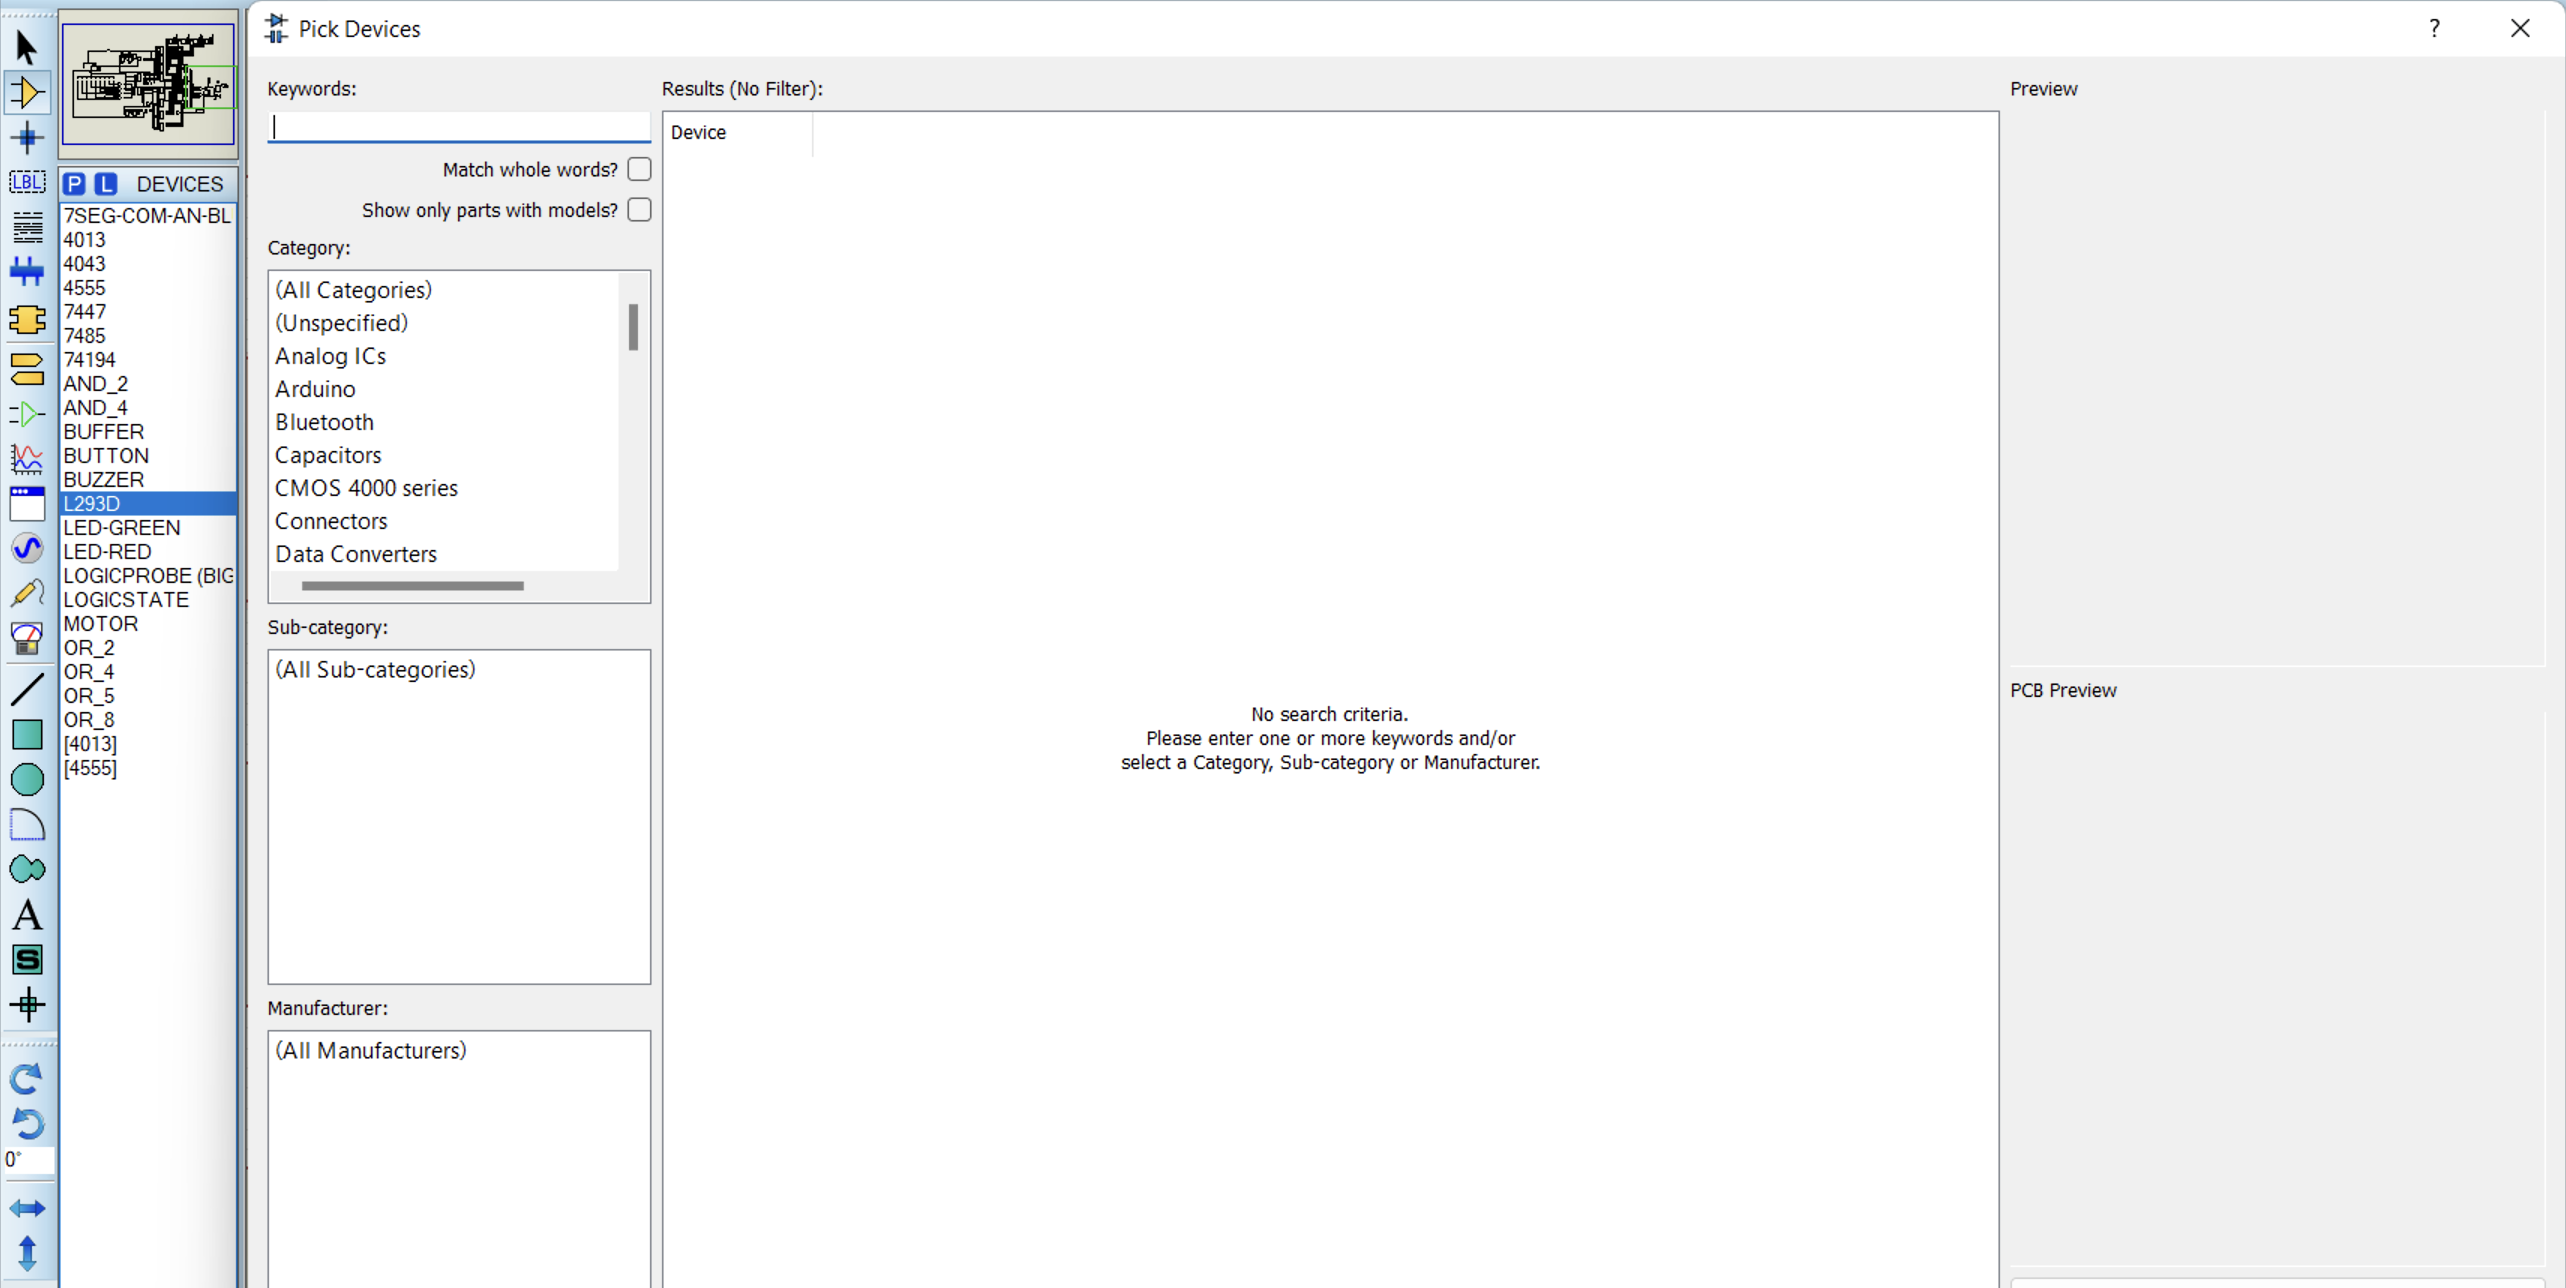The width and height of the screenshot is (2566, 1288).
Task: Select LED-GREEN from devices list
Action: [122, 527]
